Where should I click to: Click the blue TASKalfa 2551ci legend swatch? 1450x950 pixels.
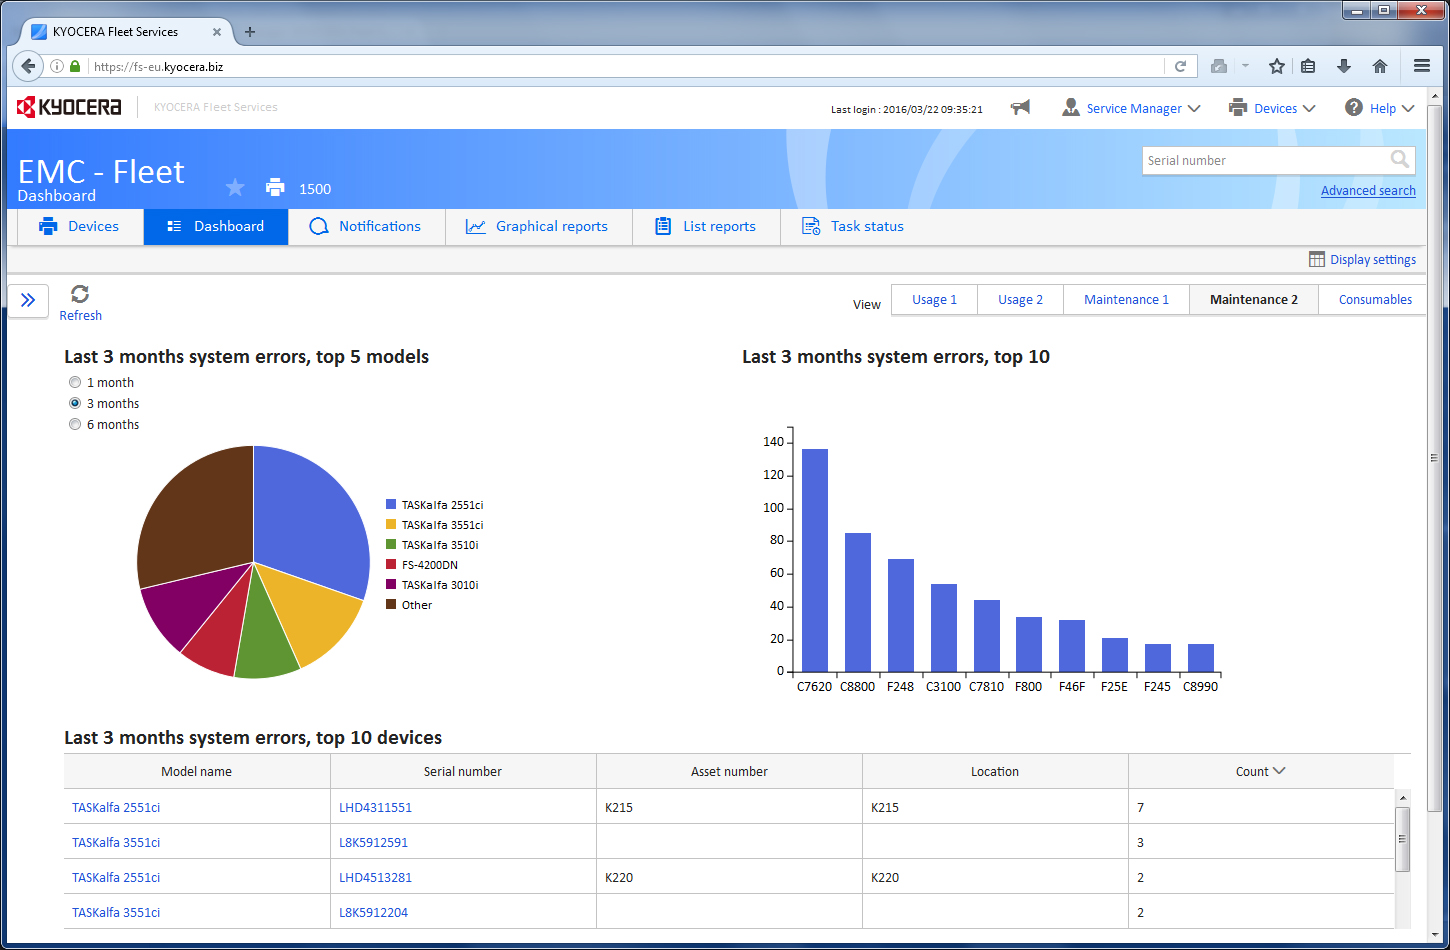tap(391, 505)
